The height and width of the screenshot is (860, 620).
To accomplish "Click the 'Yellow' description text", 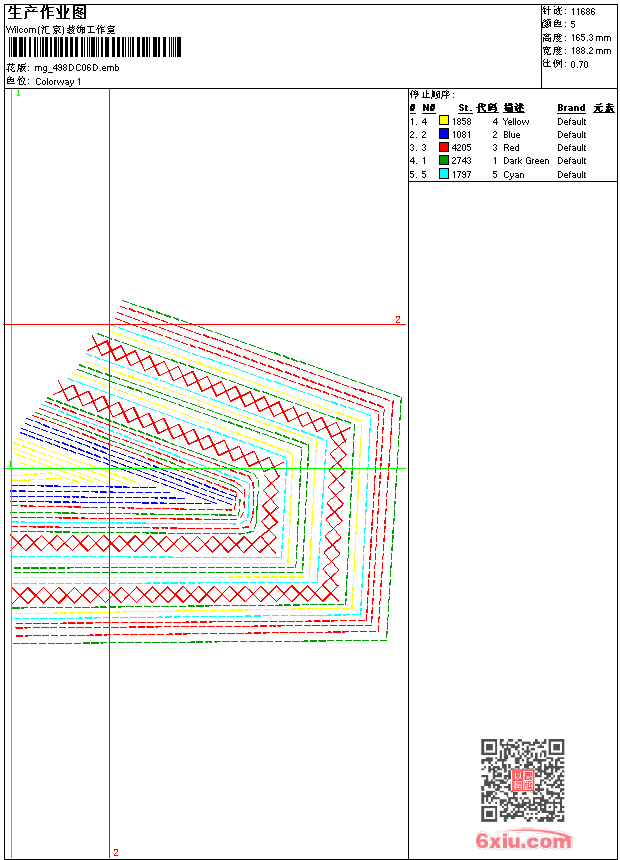I will tap(516, 122).
